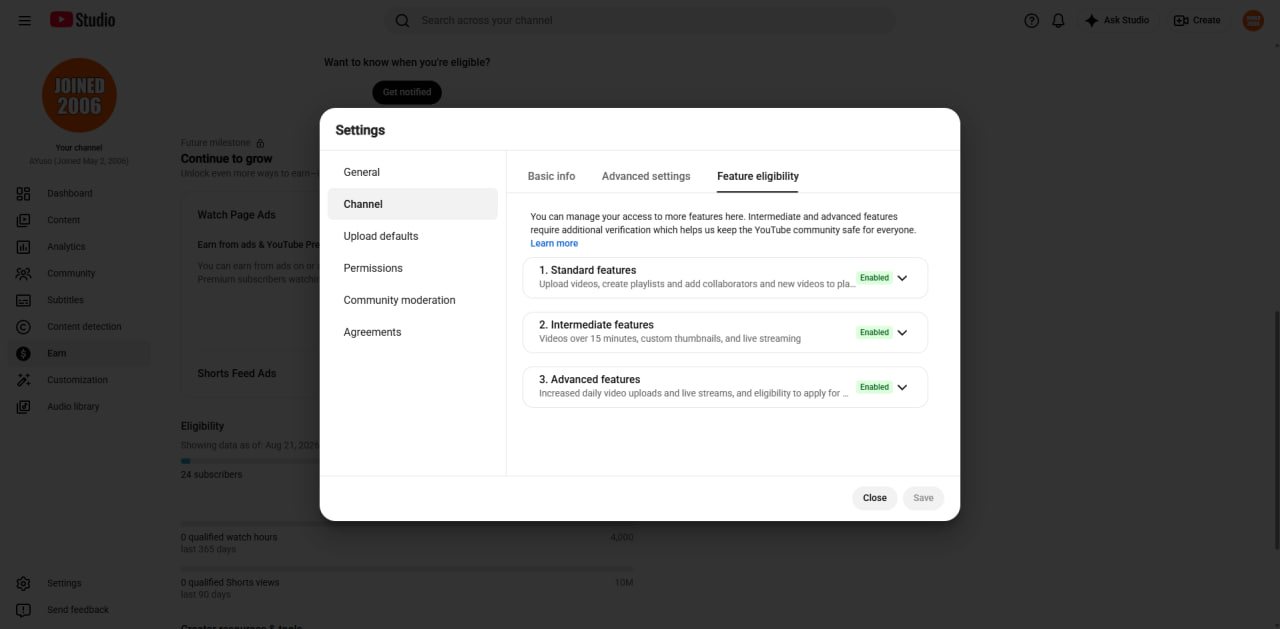Select Permissions in Settings dialog
The image size is (1280, 629).
click(412, 268)
